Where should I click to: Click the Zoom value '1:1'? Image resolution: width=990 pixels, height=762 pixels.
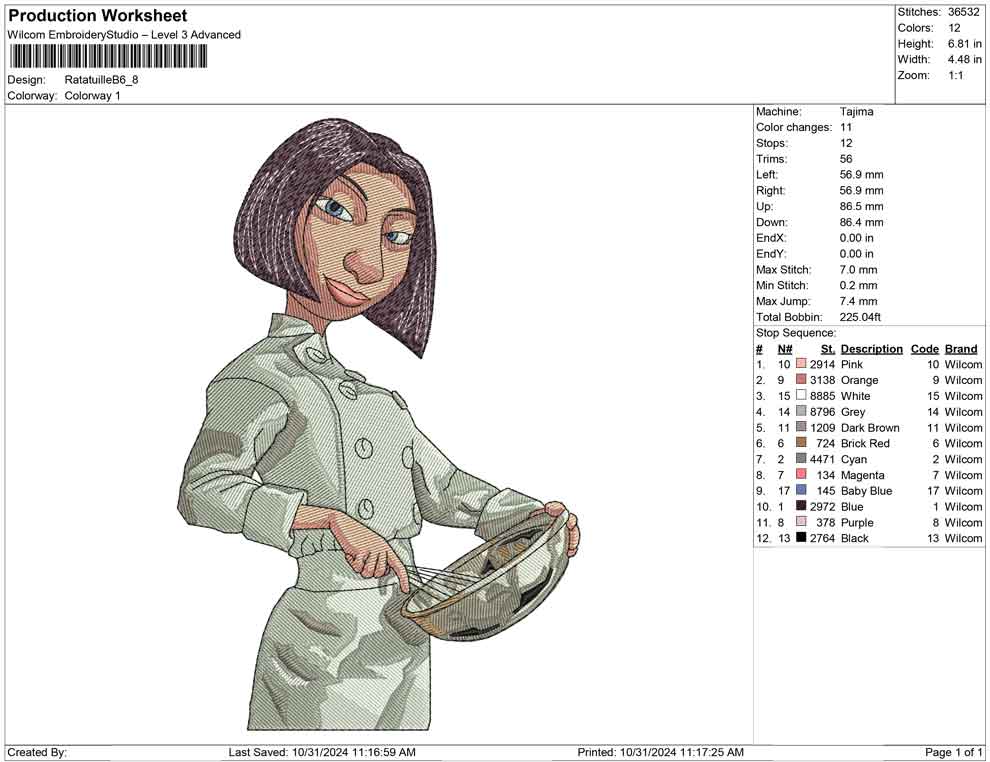[x=956, y=75]
